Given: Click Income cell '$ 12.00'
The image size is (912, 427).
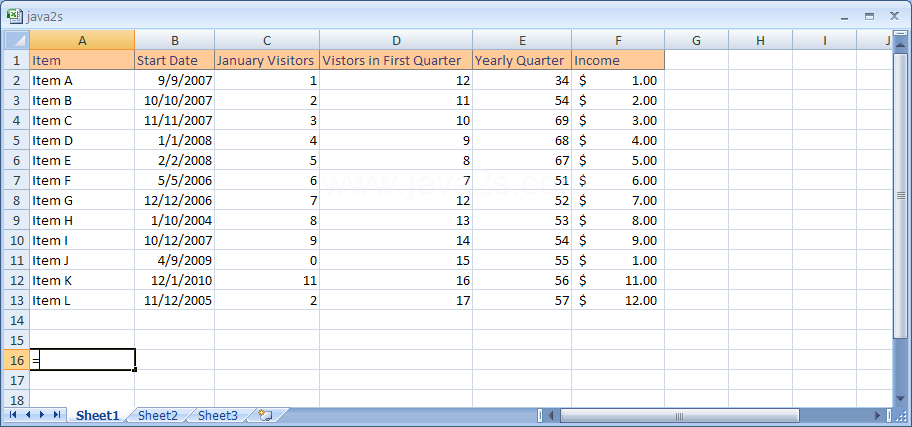Looking at the screenshot, I should [618, 300].
